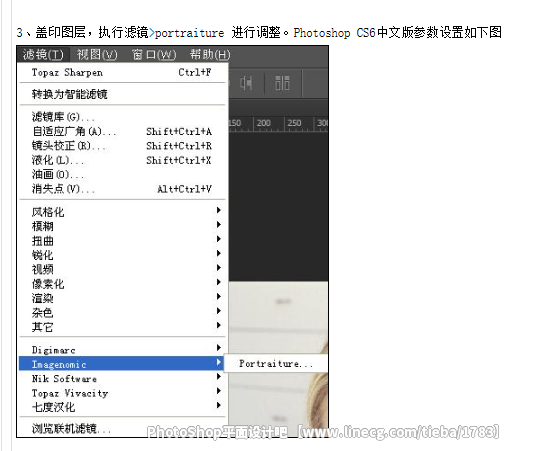The width and height of the screenshot is (555, 451).
Task: Expand the Topaz Vivacity submenu
Action: 122,393
